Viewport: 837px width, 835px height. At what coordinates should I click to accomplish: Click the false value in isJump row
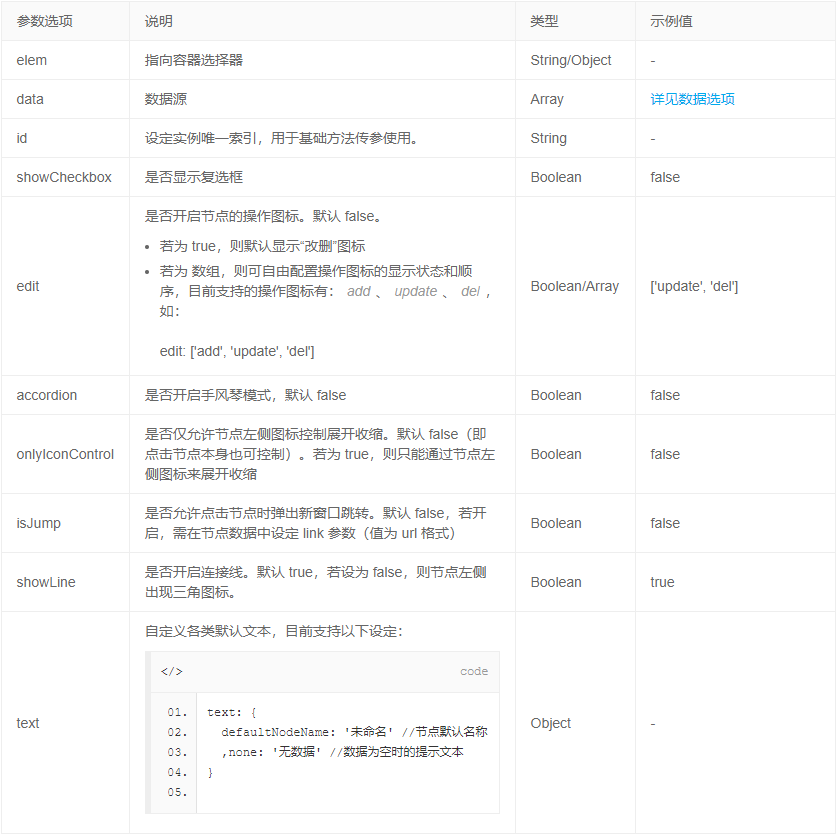(665, 523)
